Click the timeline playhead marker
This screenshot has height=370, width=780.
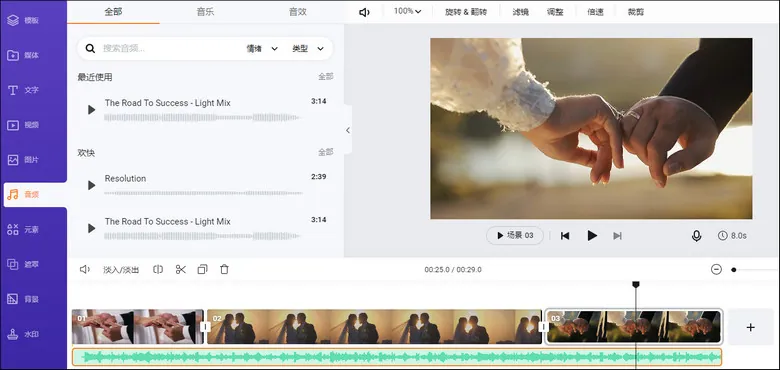(636, 284)
